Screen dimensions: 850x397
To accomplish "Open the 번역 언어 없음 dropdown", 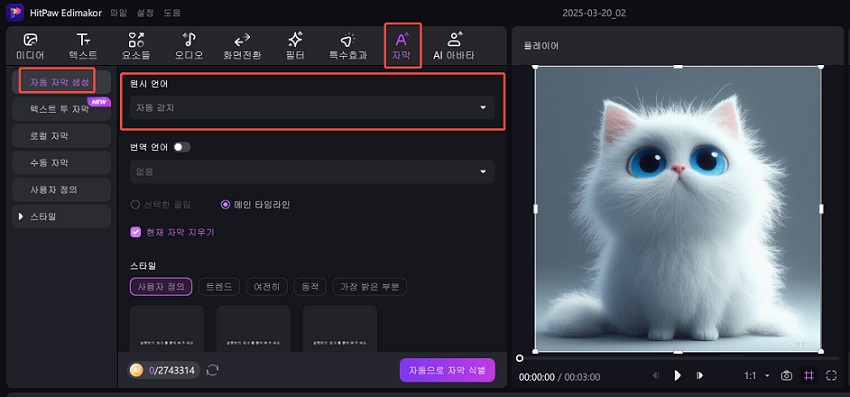I will coord(312,171).
